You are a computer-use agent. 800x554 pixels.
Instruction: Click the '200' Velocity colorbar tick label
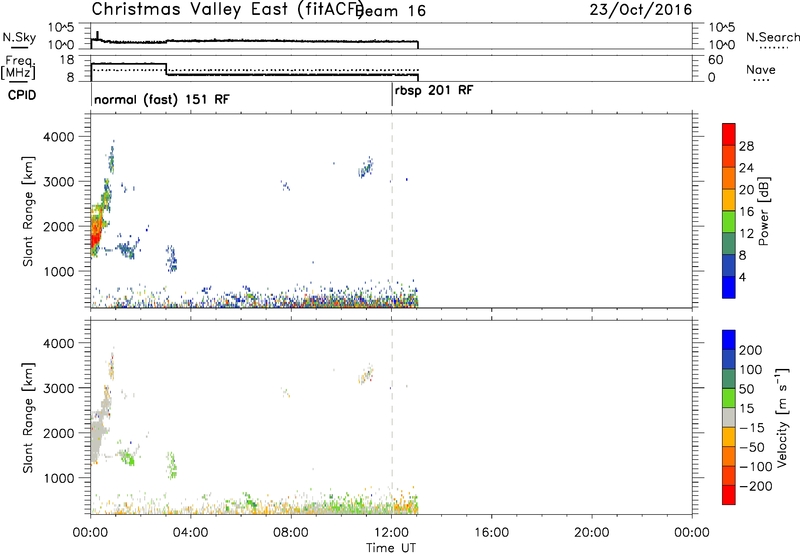point(751,350)
